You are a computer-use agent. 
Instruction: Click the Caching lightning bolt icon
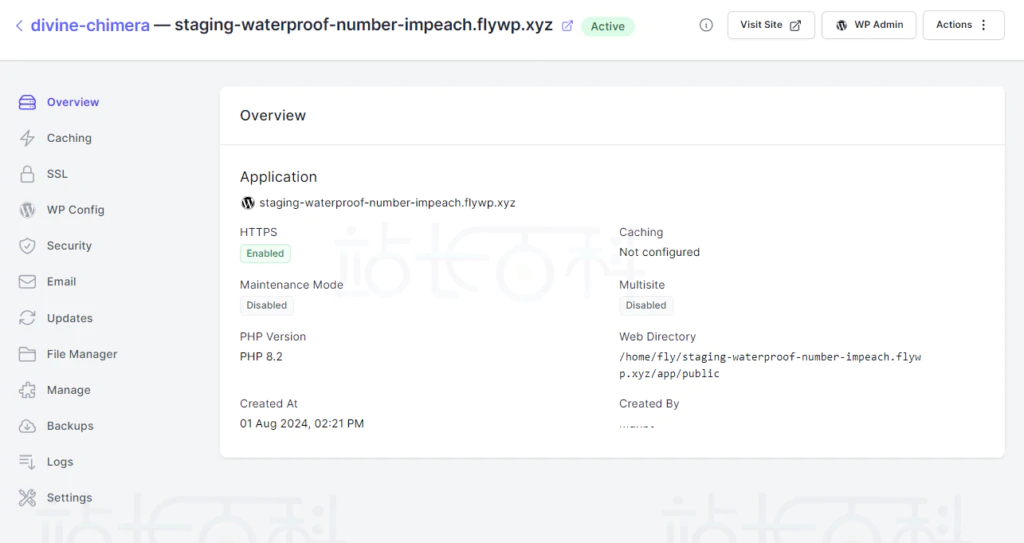coord(27,138)
